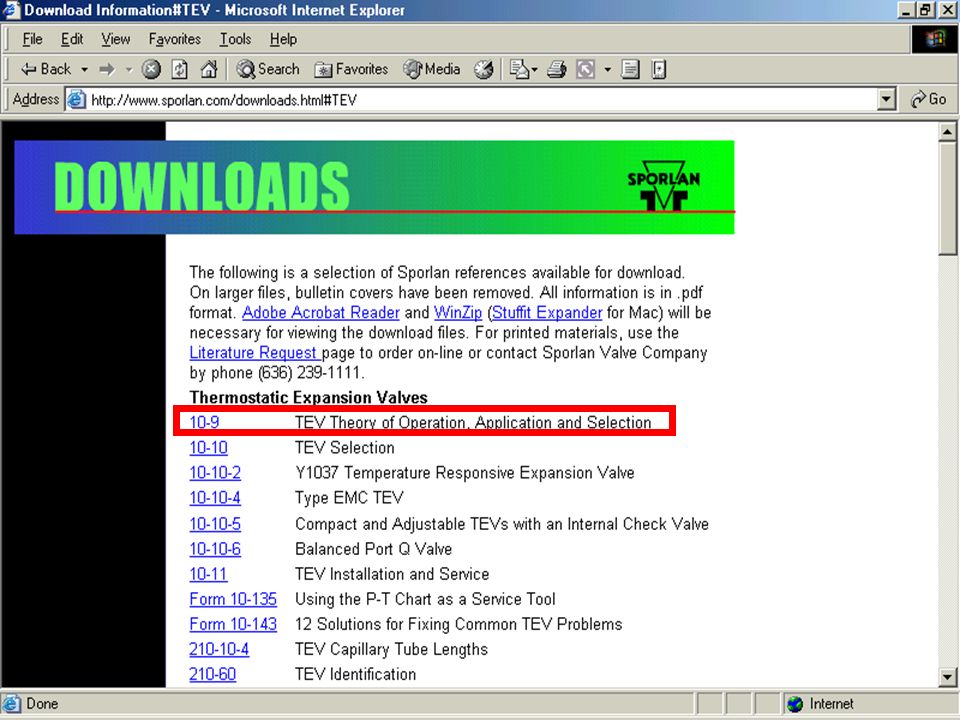The height and width of the screenshot is (720, 960).
Task: Open bulletin 10-10 link
Action: click(208, 448)
